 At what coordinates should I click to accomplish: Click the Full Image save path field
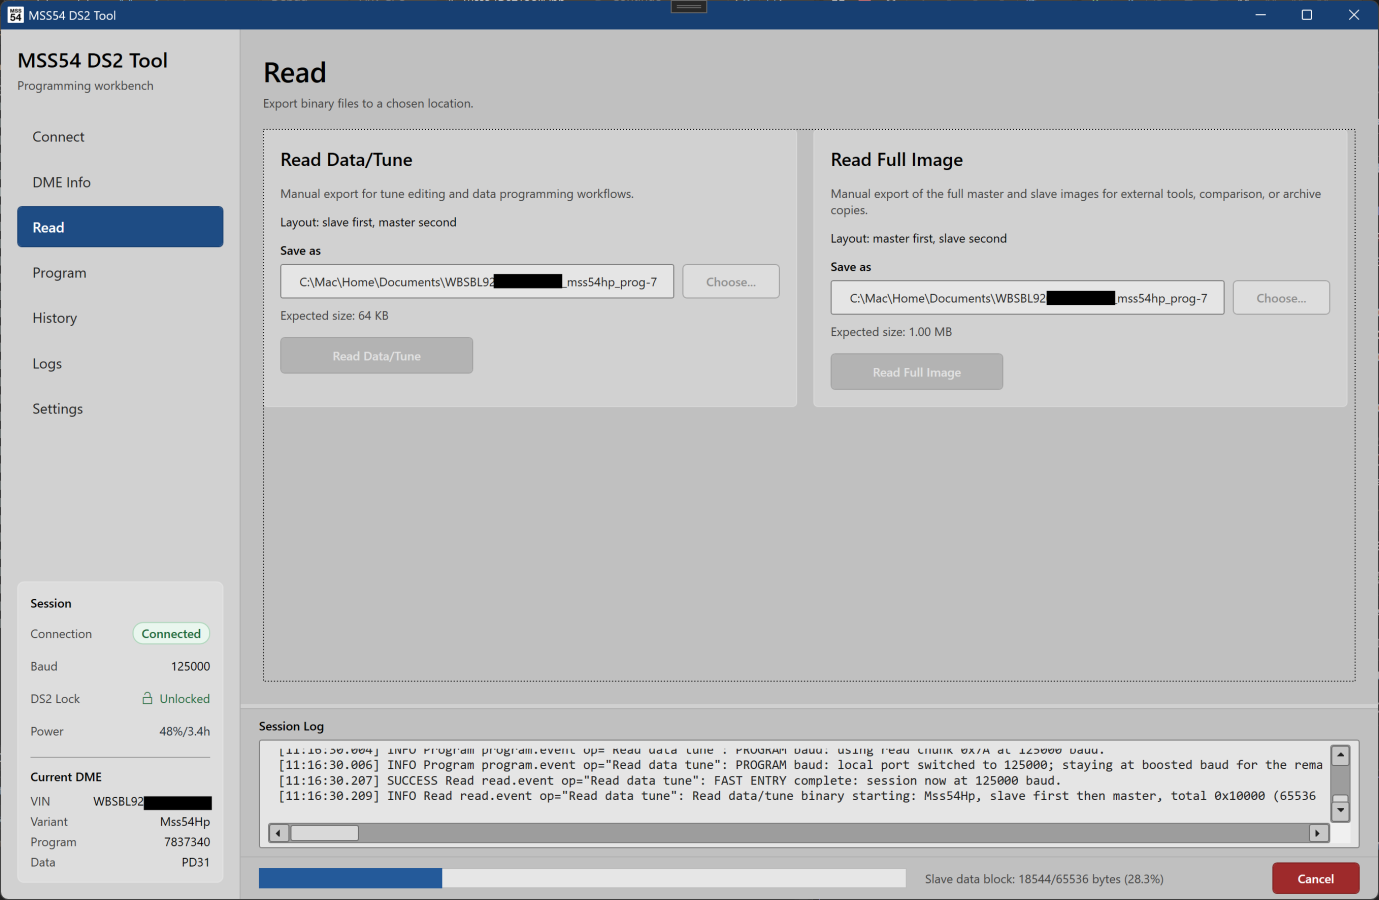pyautogui.click(x=1027, y=298)
